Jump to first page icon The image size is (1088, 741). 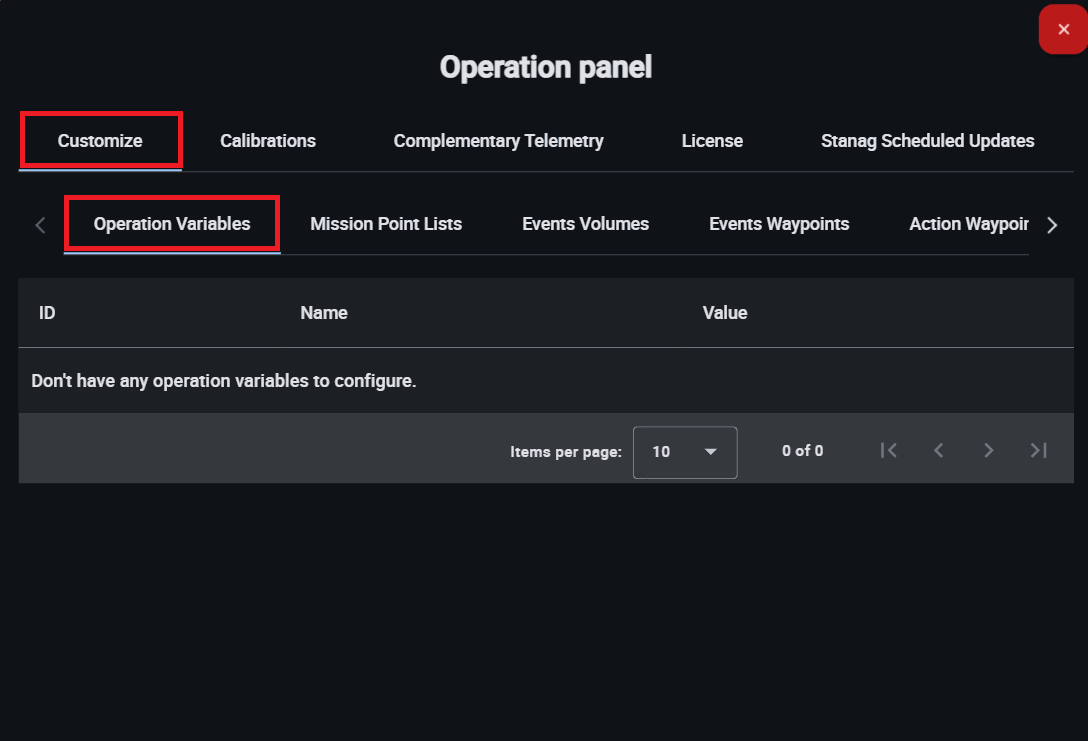click(x=888, y=451)
